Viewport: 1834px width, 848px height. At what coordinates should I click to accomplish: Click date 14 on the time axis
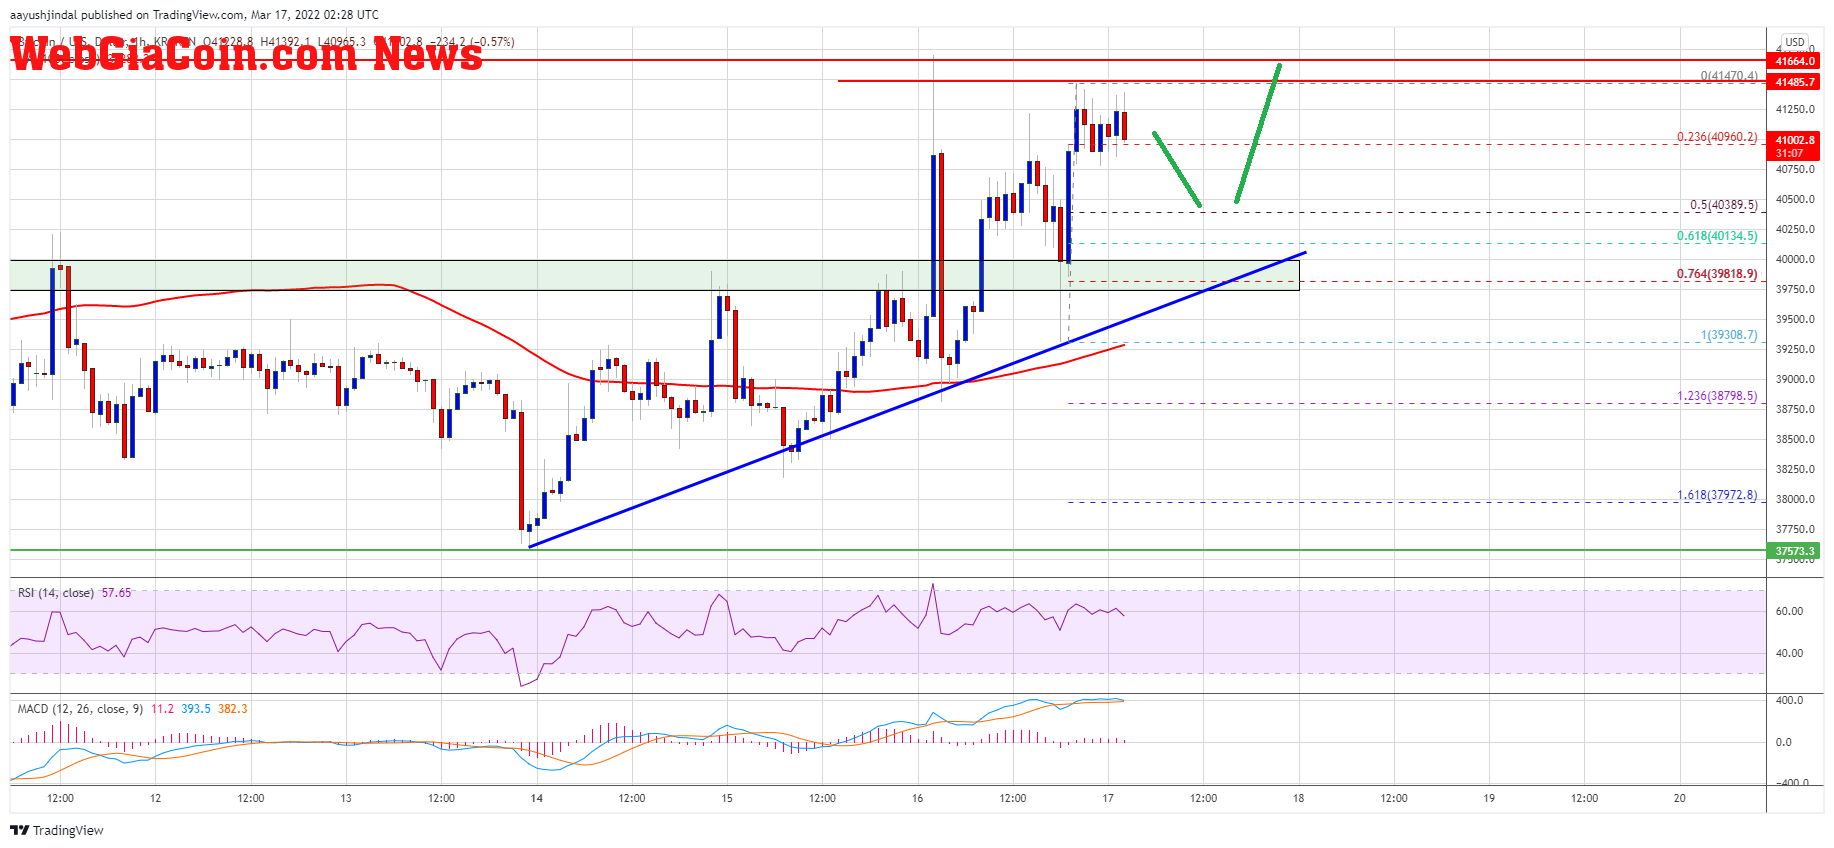537,798
